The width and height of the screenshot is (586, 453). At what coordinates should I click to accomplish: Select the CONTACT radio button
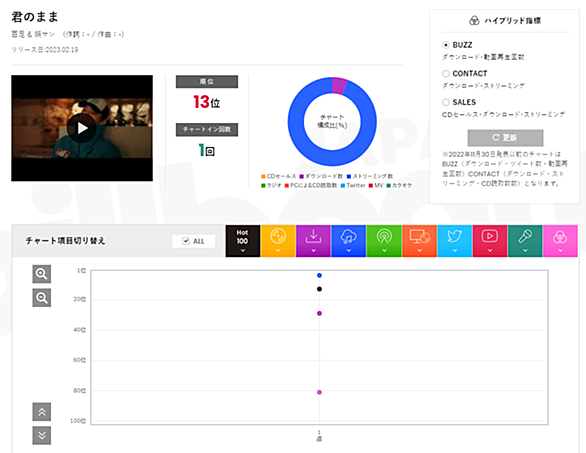click(445, 74)
